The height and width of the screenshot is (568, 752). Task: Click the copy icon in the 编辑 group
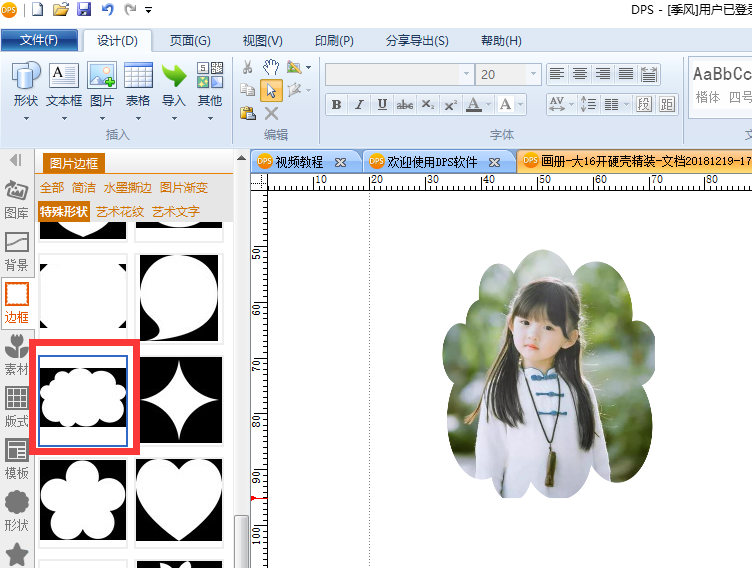click(x=247, y=90)
